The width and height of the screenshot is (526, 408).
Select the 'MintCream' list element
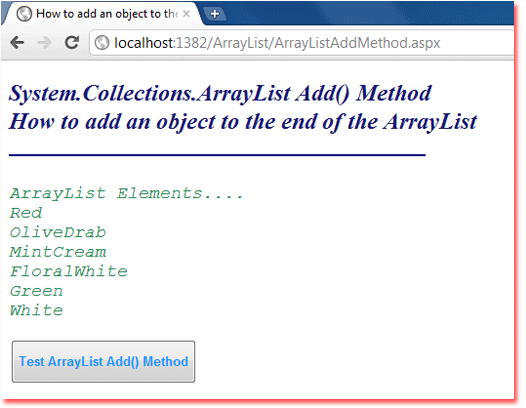point(58,252)
